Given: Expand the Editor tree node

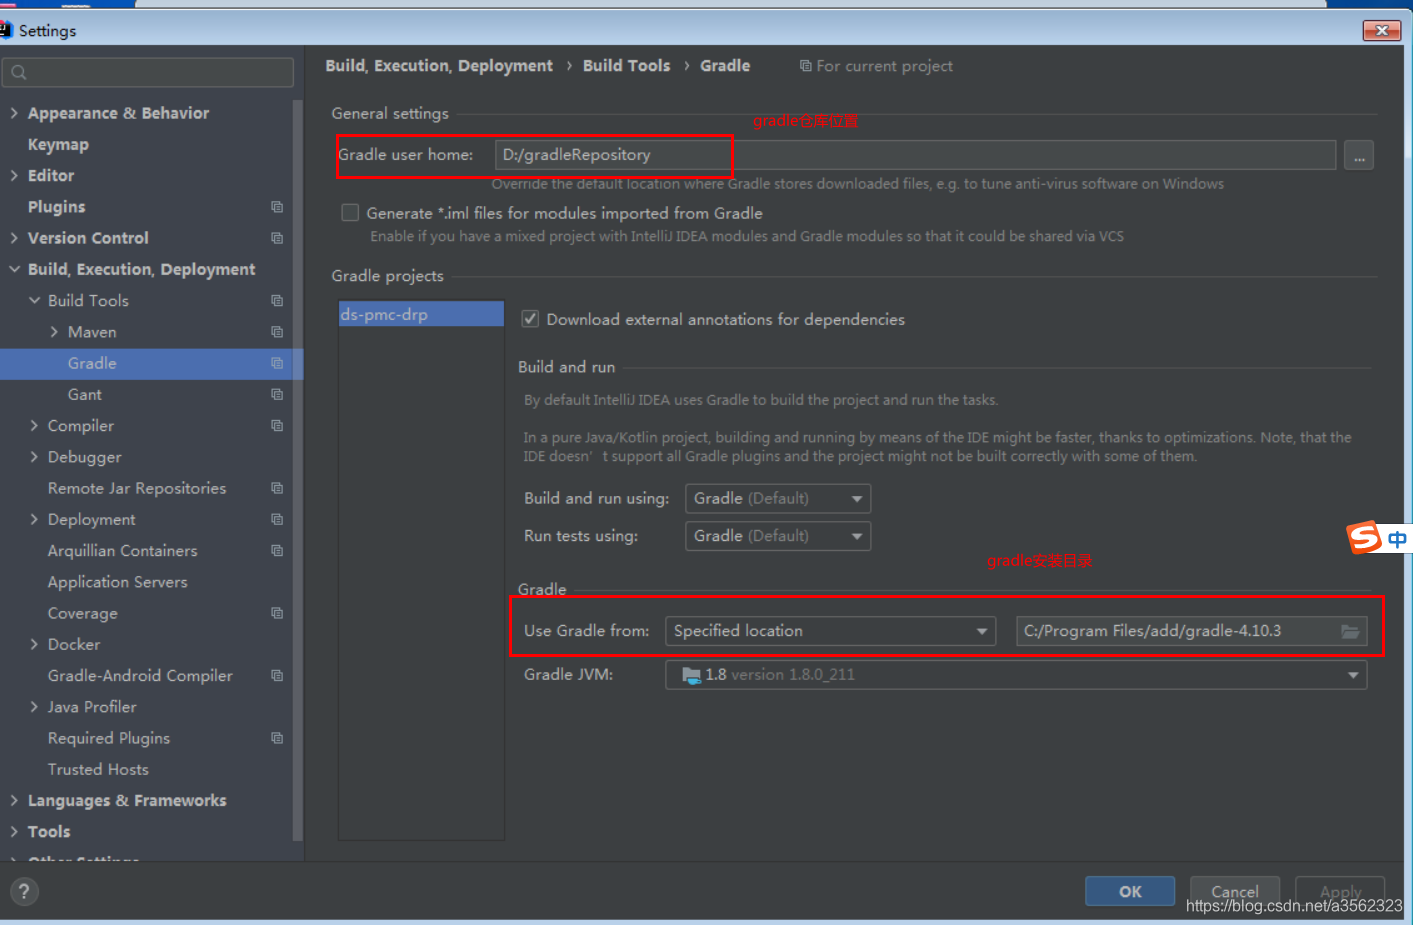Looking at the screenshot, I should (x=14, y=176).
